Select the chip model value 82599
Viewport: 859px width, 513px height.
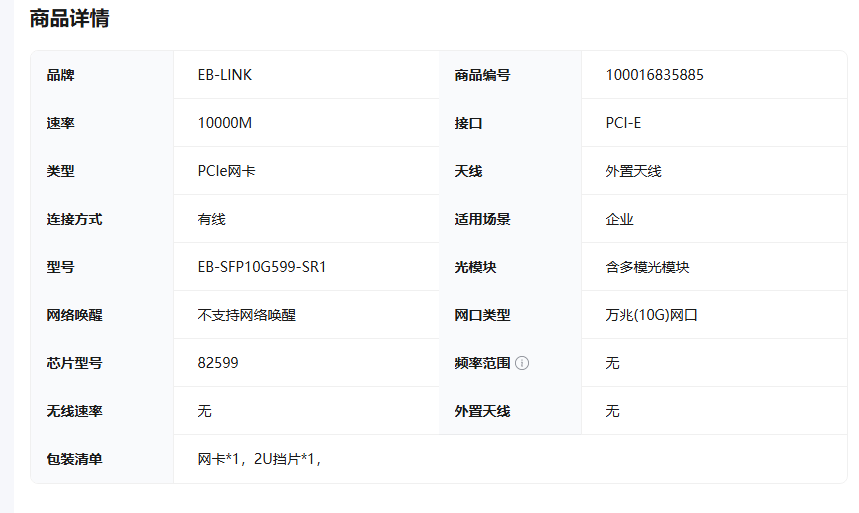pos(218,363)
